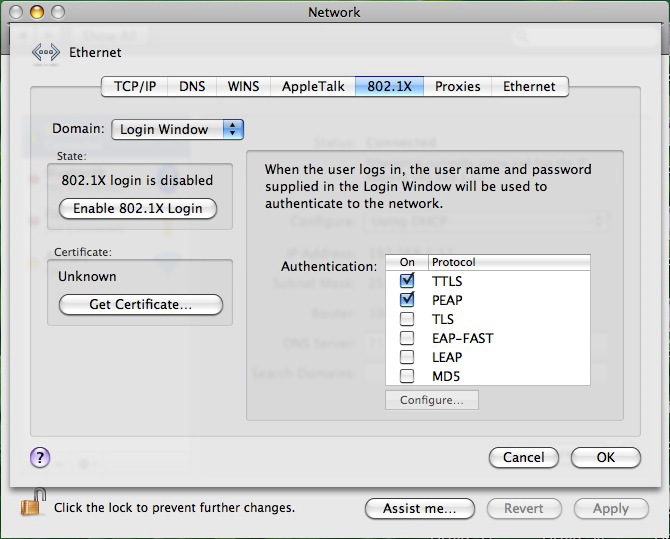Viewport: 670px width, 539px height.
Task: Select the TLS row label
Action: (x=443, y=319)
